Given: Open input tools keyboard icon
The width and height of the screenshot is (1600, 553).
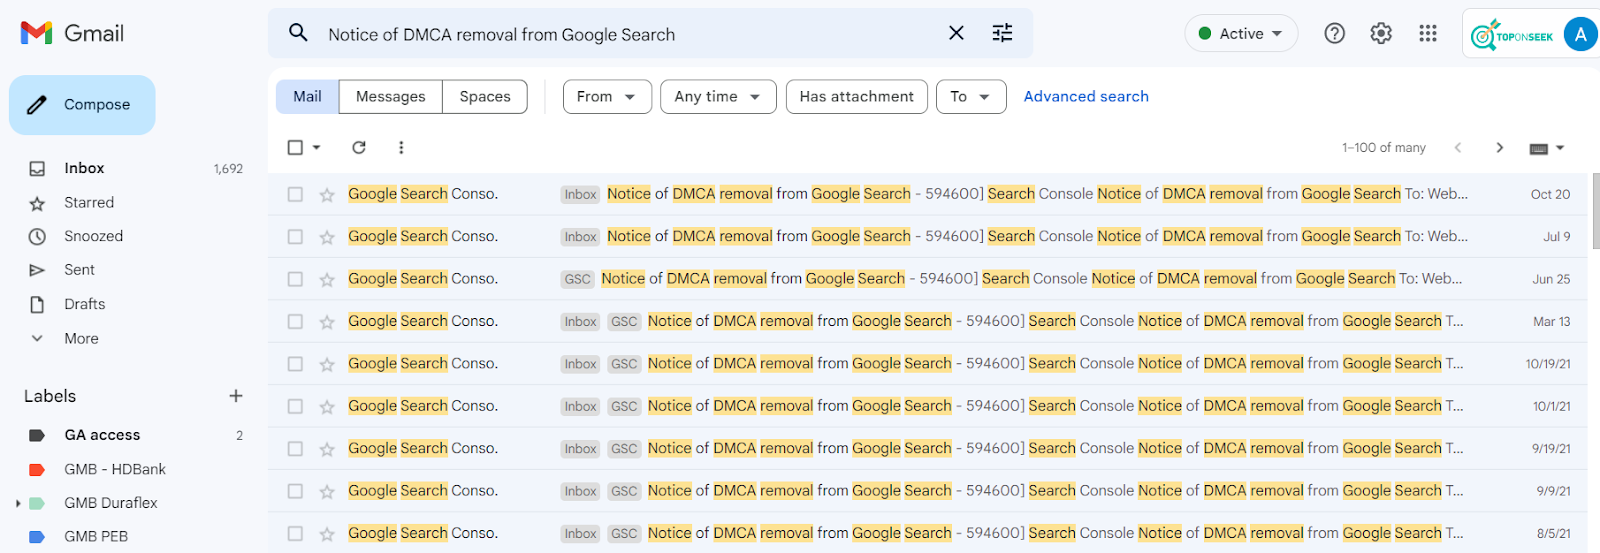Looking at the screenshot, I should (x=1539, y=148).
